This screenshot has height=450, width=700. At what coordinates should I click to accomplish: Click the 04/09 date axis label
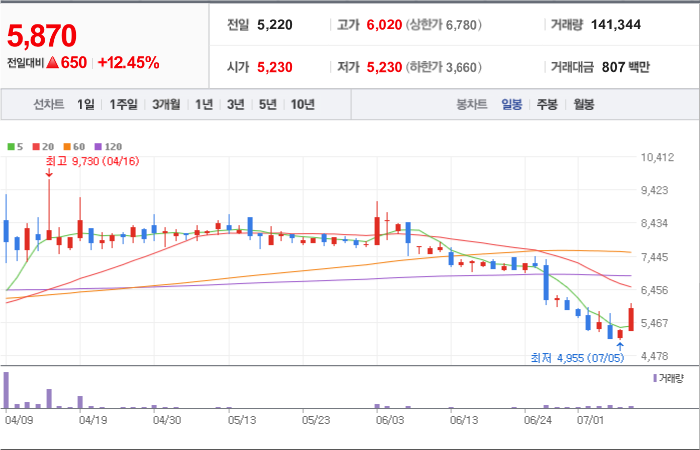[x=17, y=420]
